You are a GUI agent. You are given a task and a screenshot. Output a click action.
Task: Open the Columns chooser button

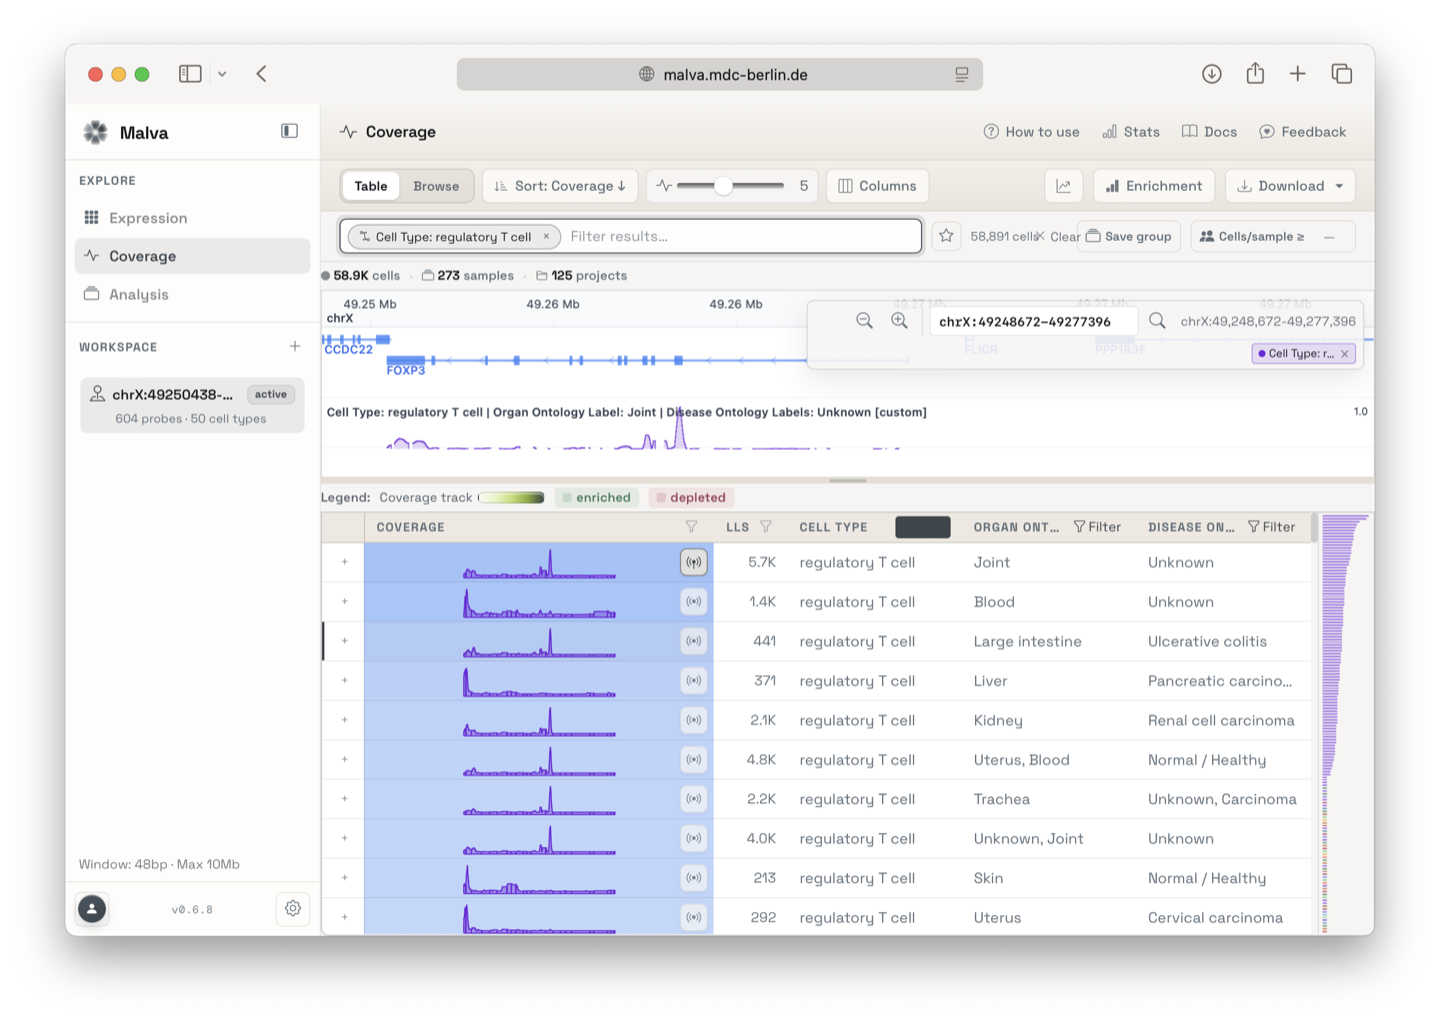point(877,186)
